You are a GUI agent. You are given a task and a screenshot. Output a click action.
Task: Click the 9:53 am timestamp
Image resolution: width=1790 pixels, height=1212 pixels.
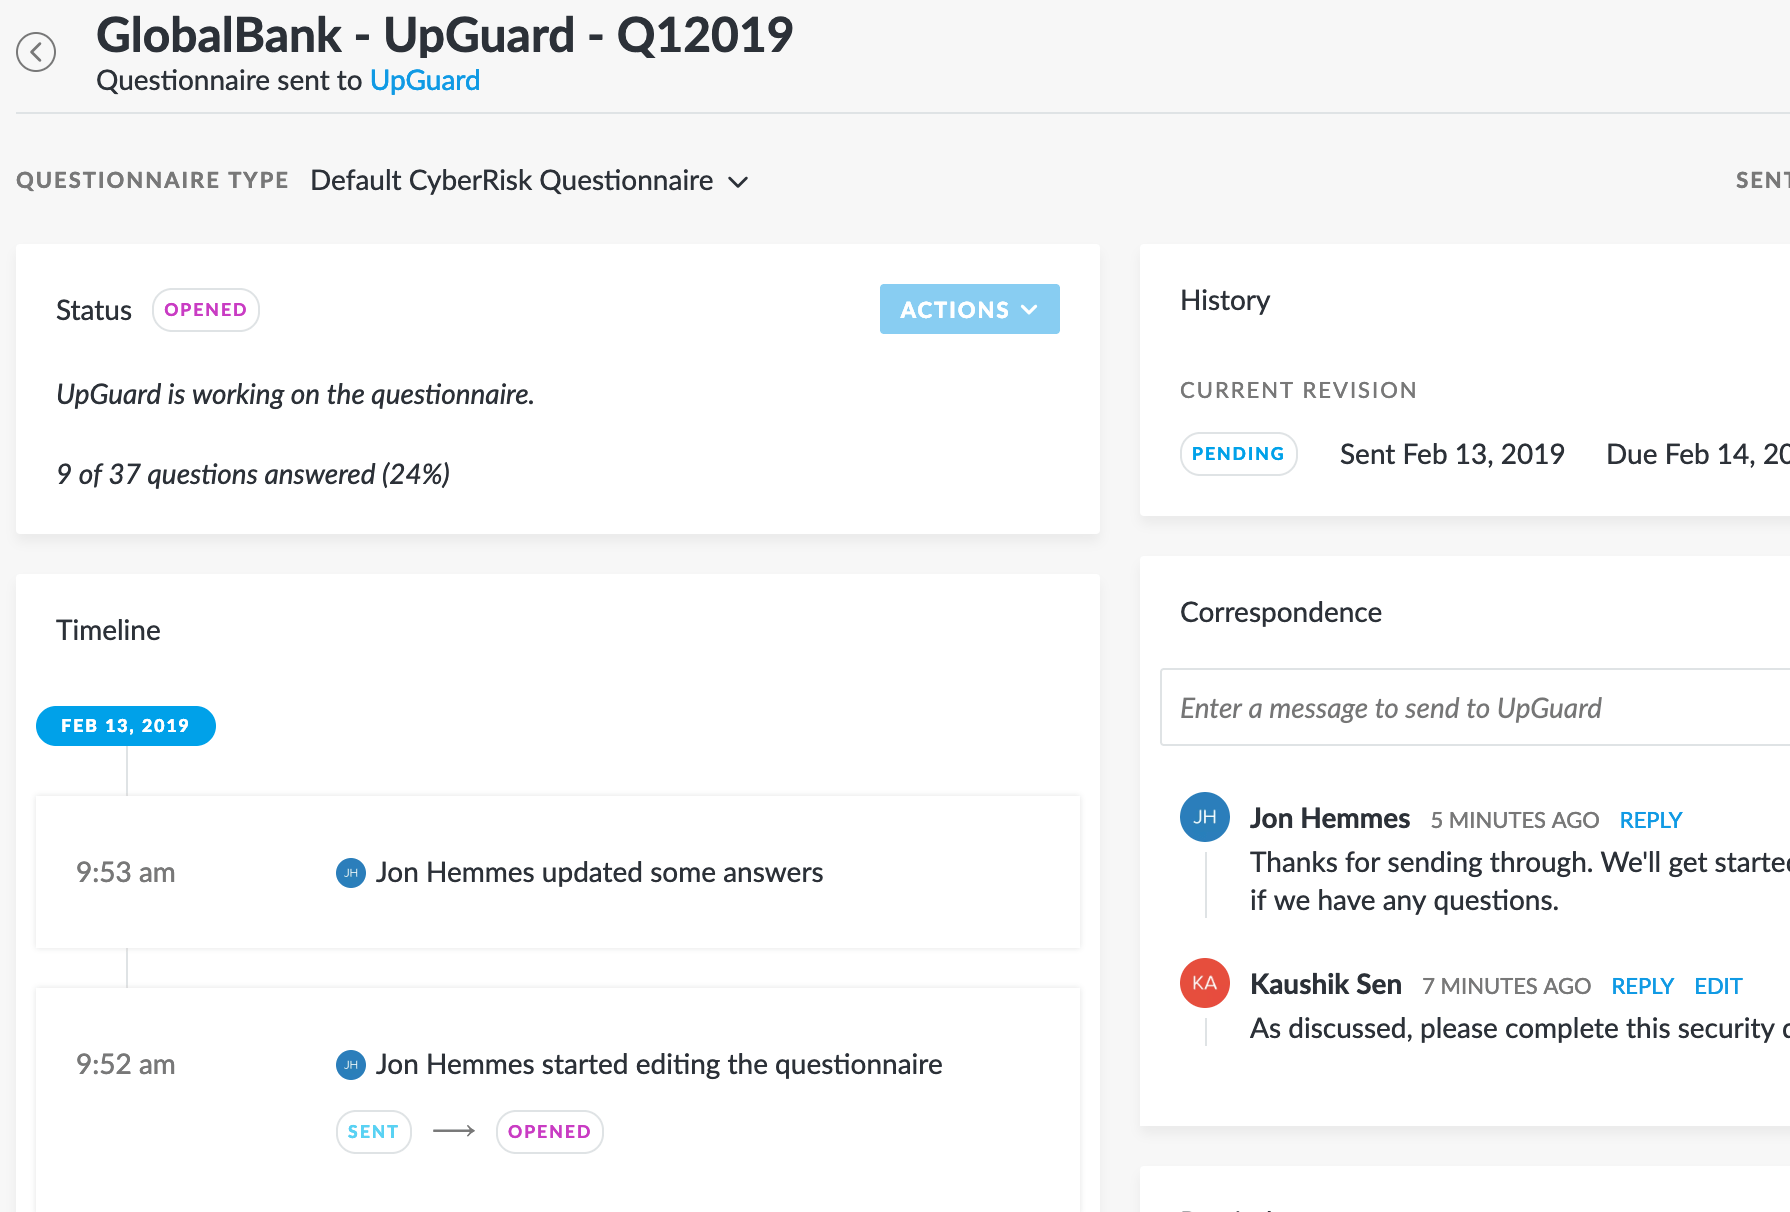click(x=125, y=873)
